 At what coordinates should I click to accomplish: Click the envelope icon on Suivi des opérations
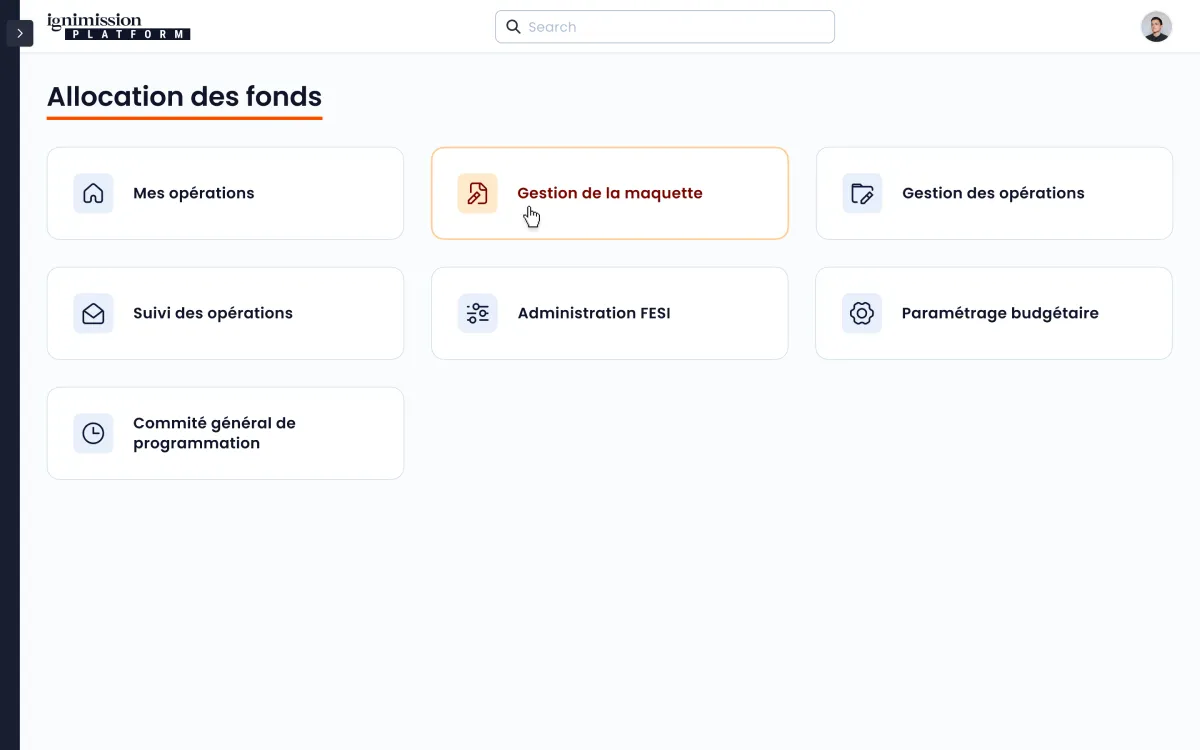pos(93,313)
